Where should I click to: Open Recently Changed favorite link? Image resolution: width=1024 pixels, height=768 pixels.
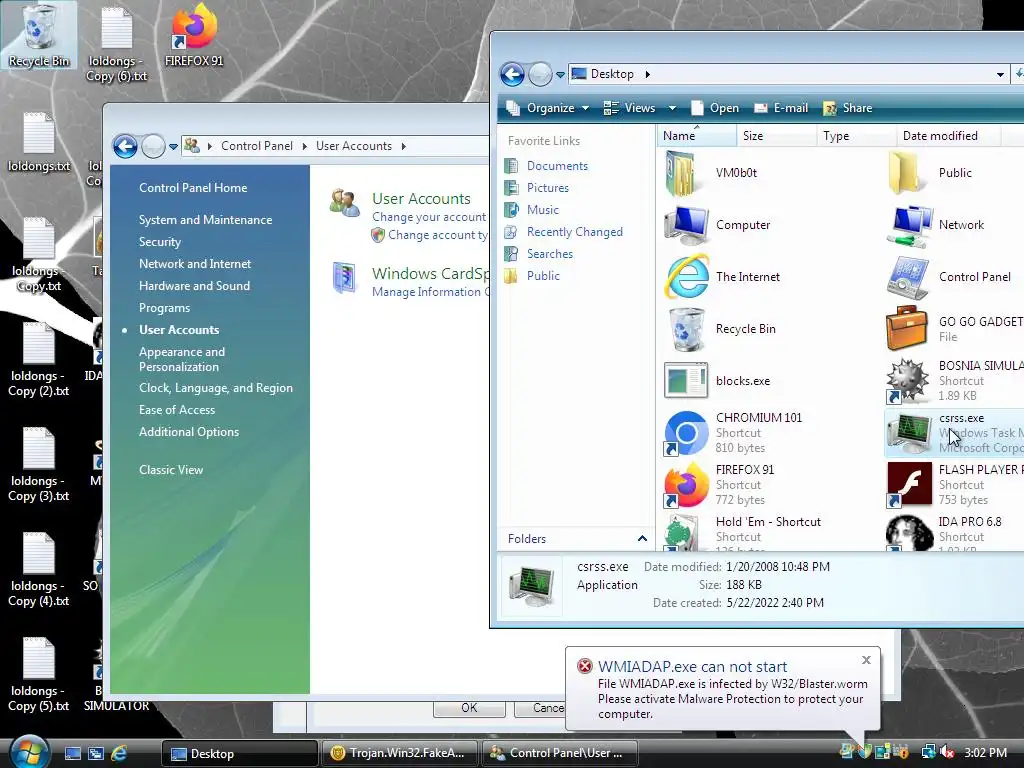tap(575, 232)
